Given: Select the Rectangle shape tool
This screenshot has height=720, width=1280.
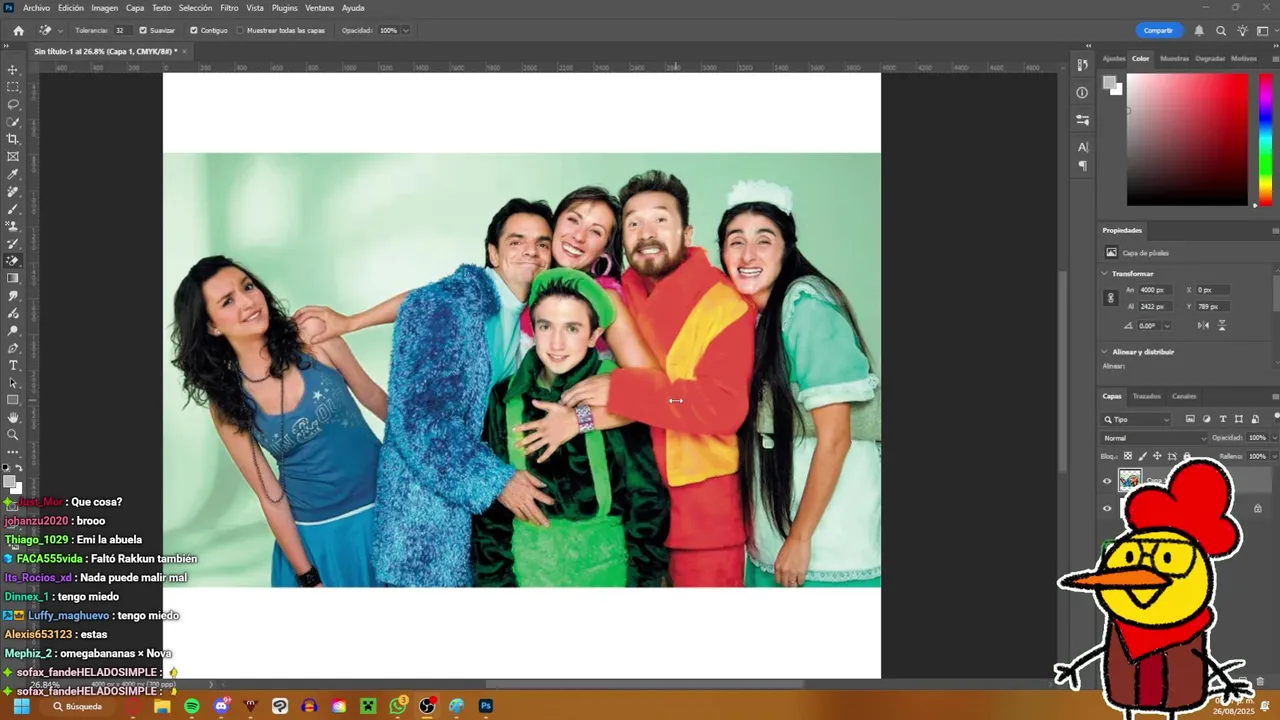Looking at the screenshot, I should [x=13, y=400].
